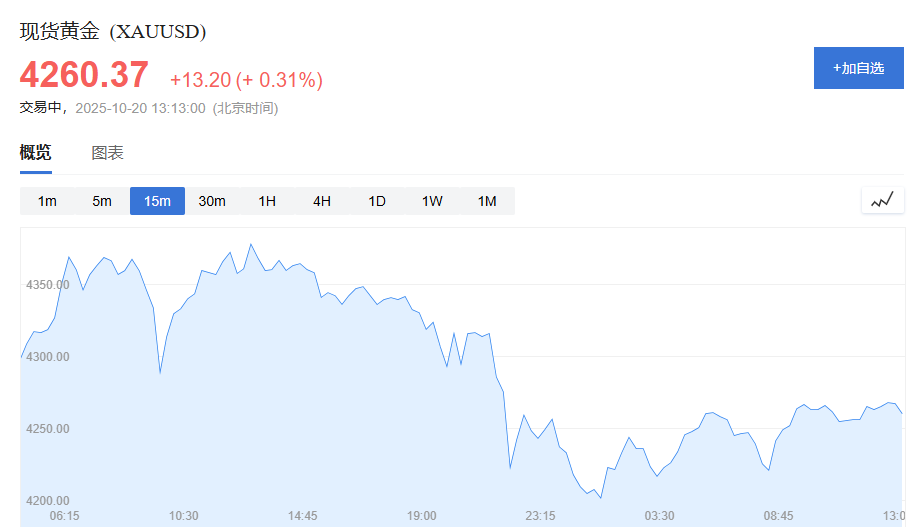
Task: Show the 1W weekly chart
Action: click(432, 201)
